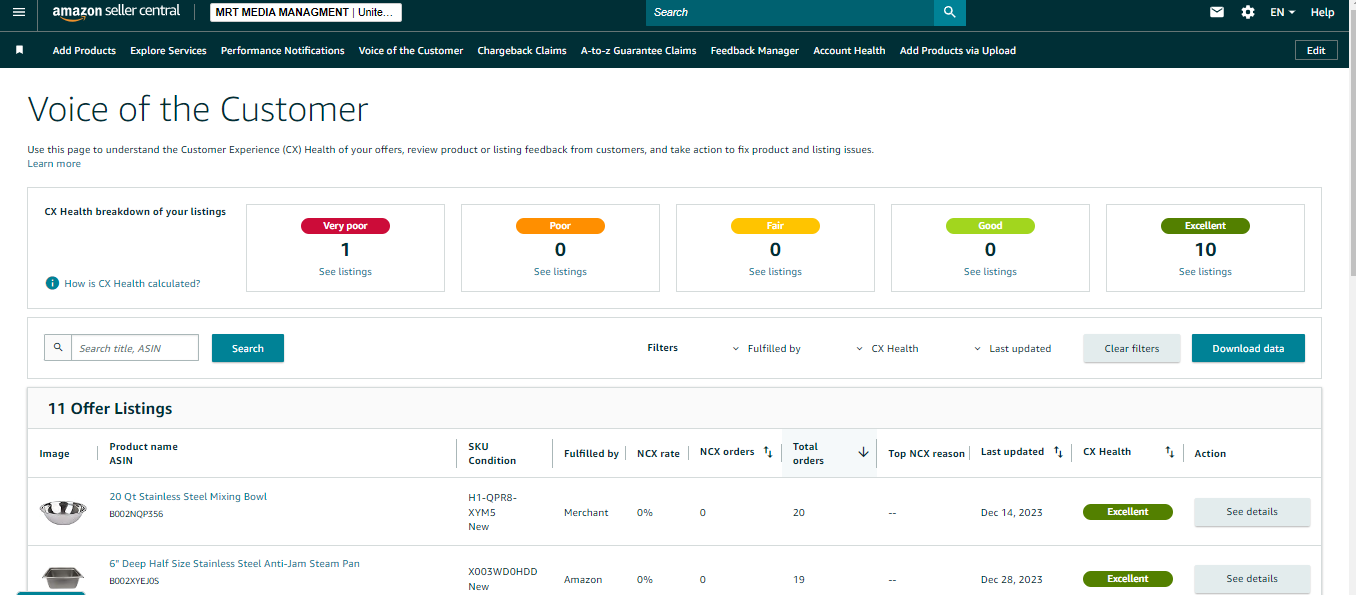Screen dimensions: 1356x595
Task: Open 6" Deep Half Size Steam Pan link
Action: pyautogui.click(x=234, y=564)
